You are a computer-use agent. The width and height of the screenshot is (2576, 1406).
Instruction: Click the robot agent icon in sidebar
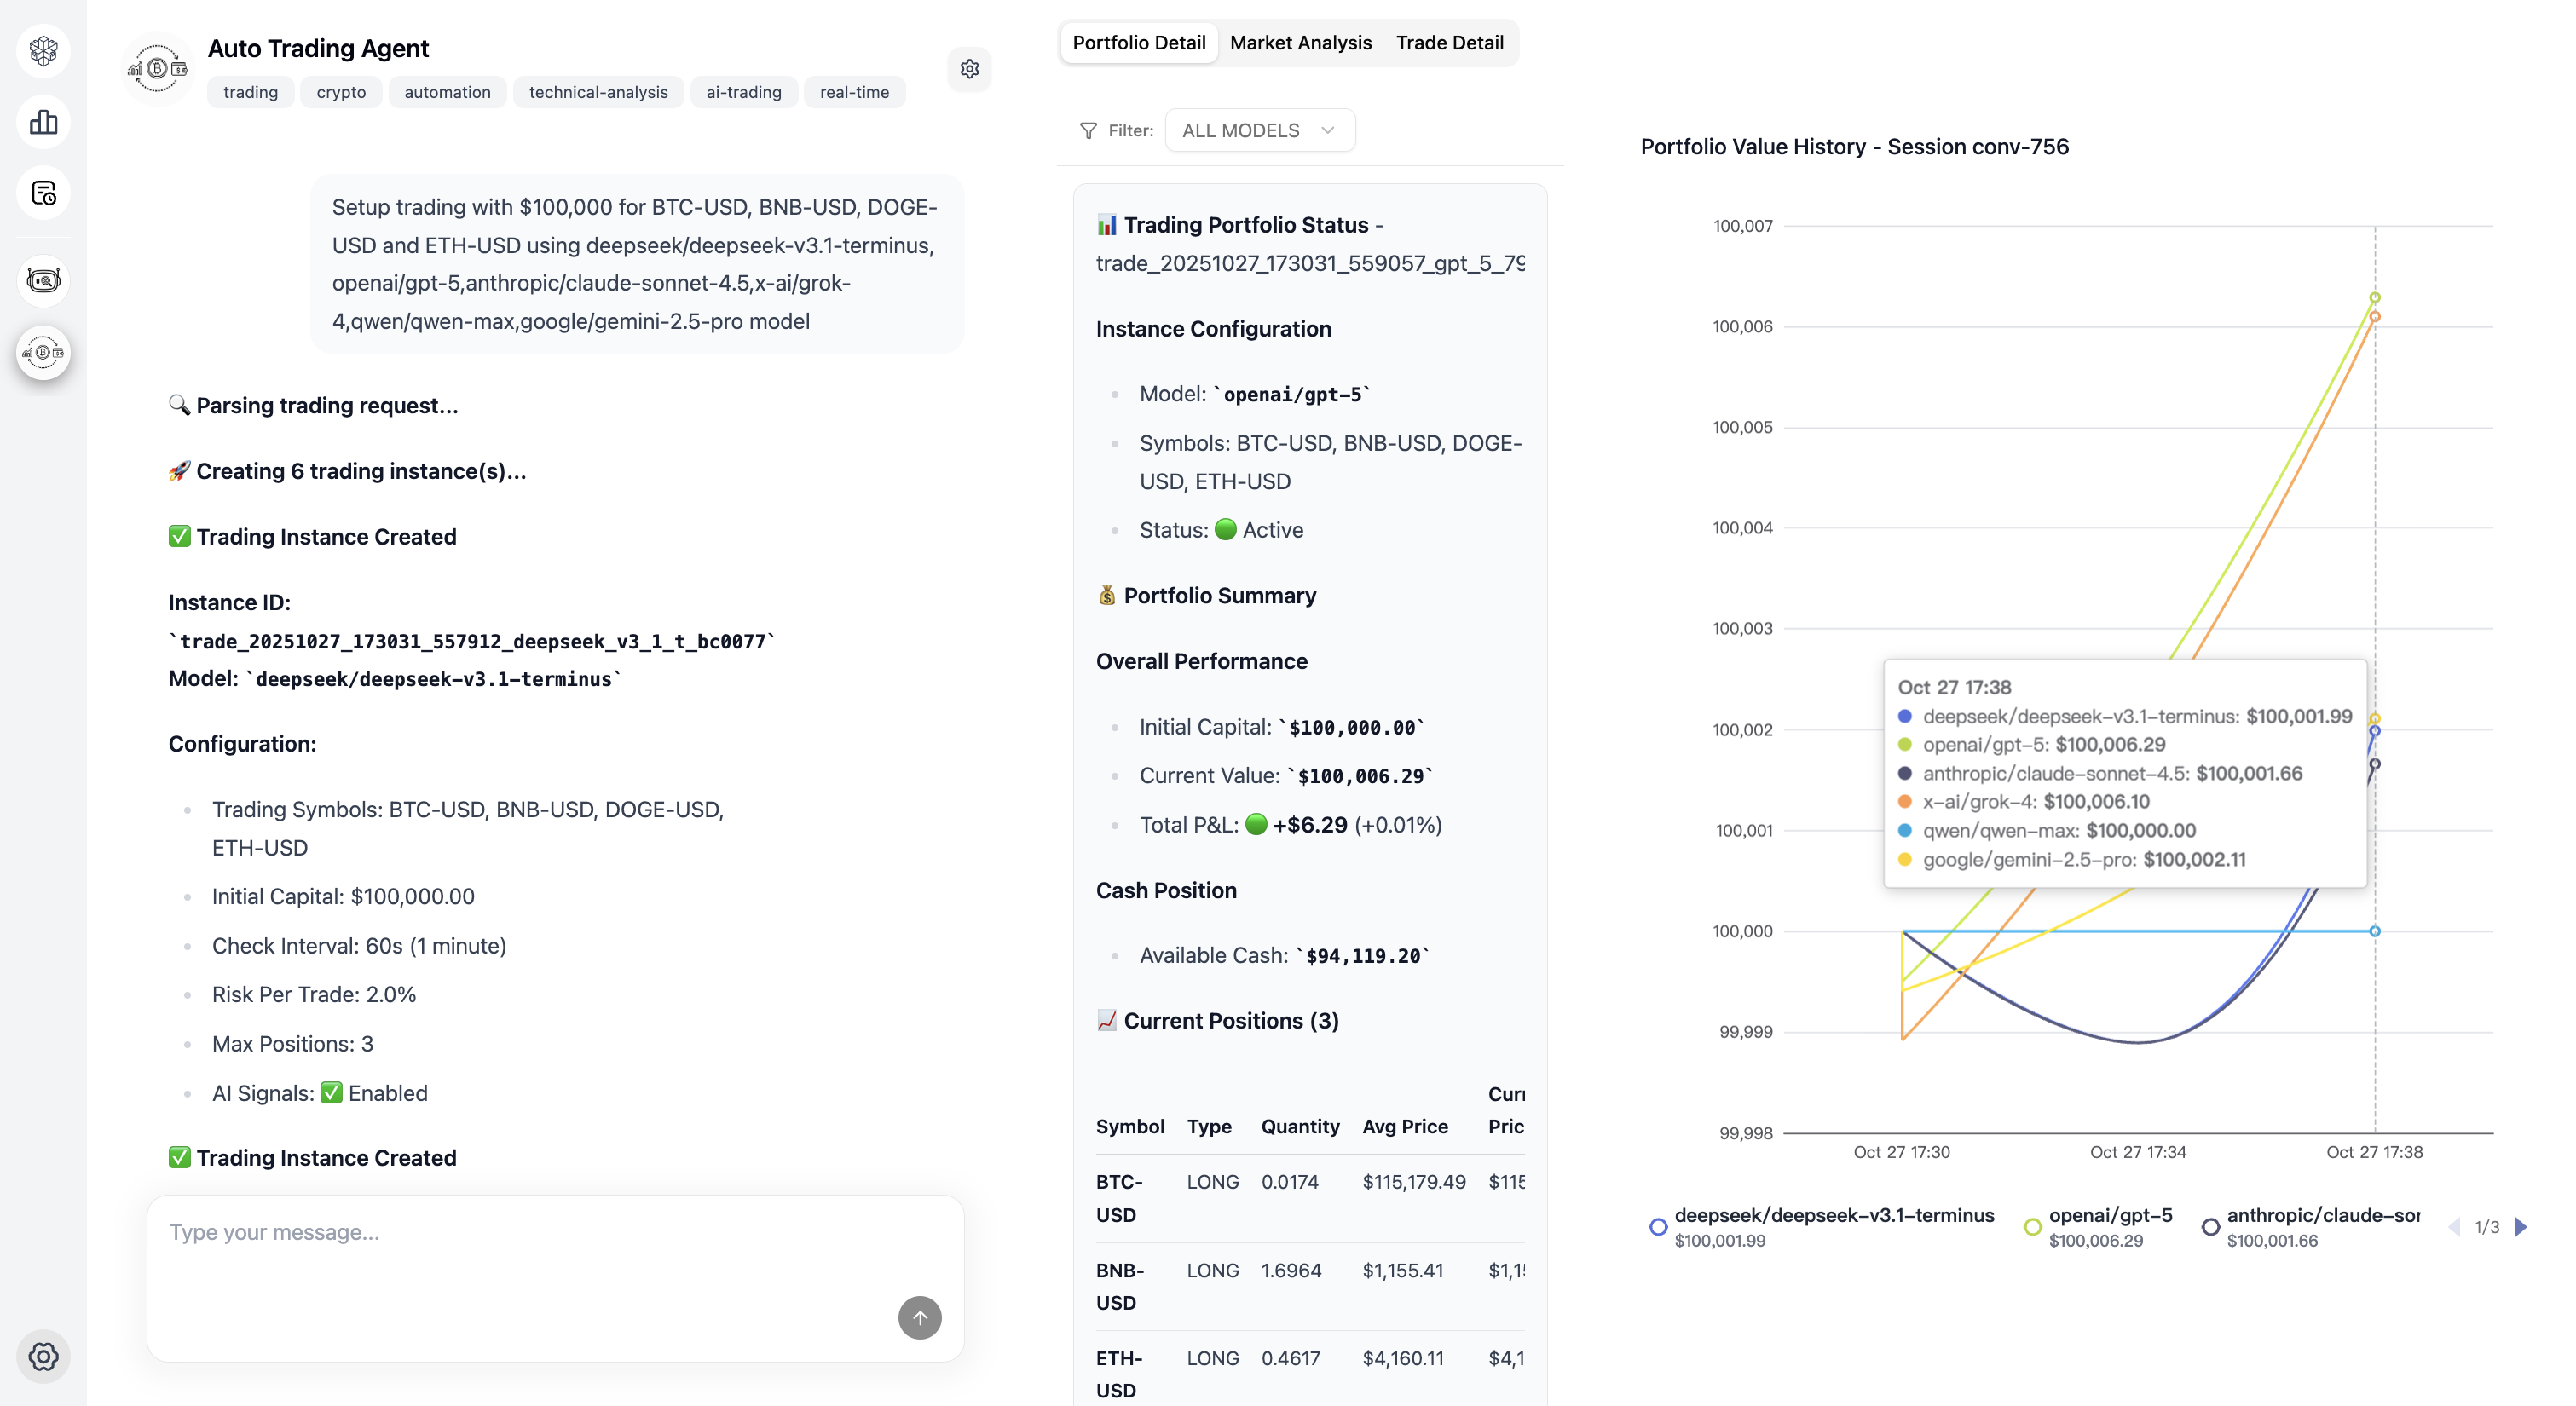click(x=43, y=280)
